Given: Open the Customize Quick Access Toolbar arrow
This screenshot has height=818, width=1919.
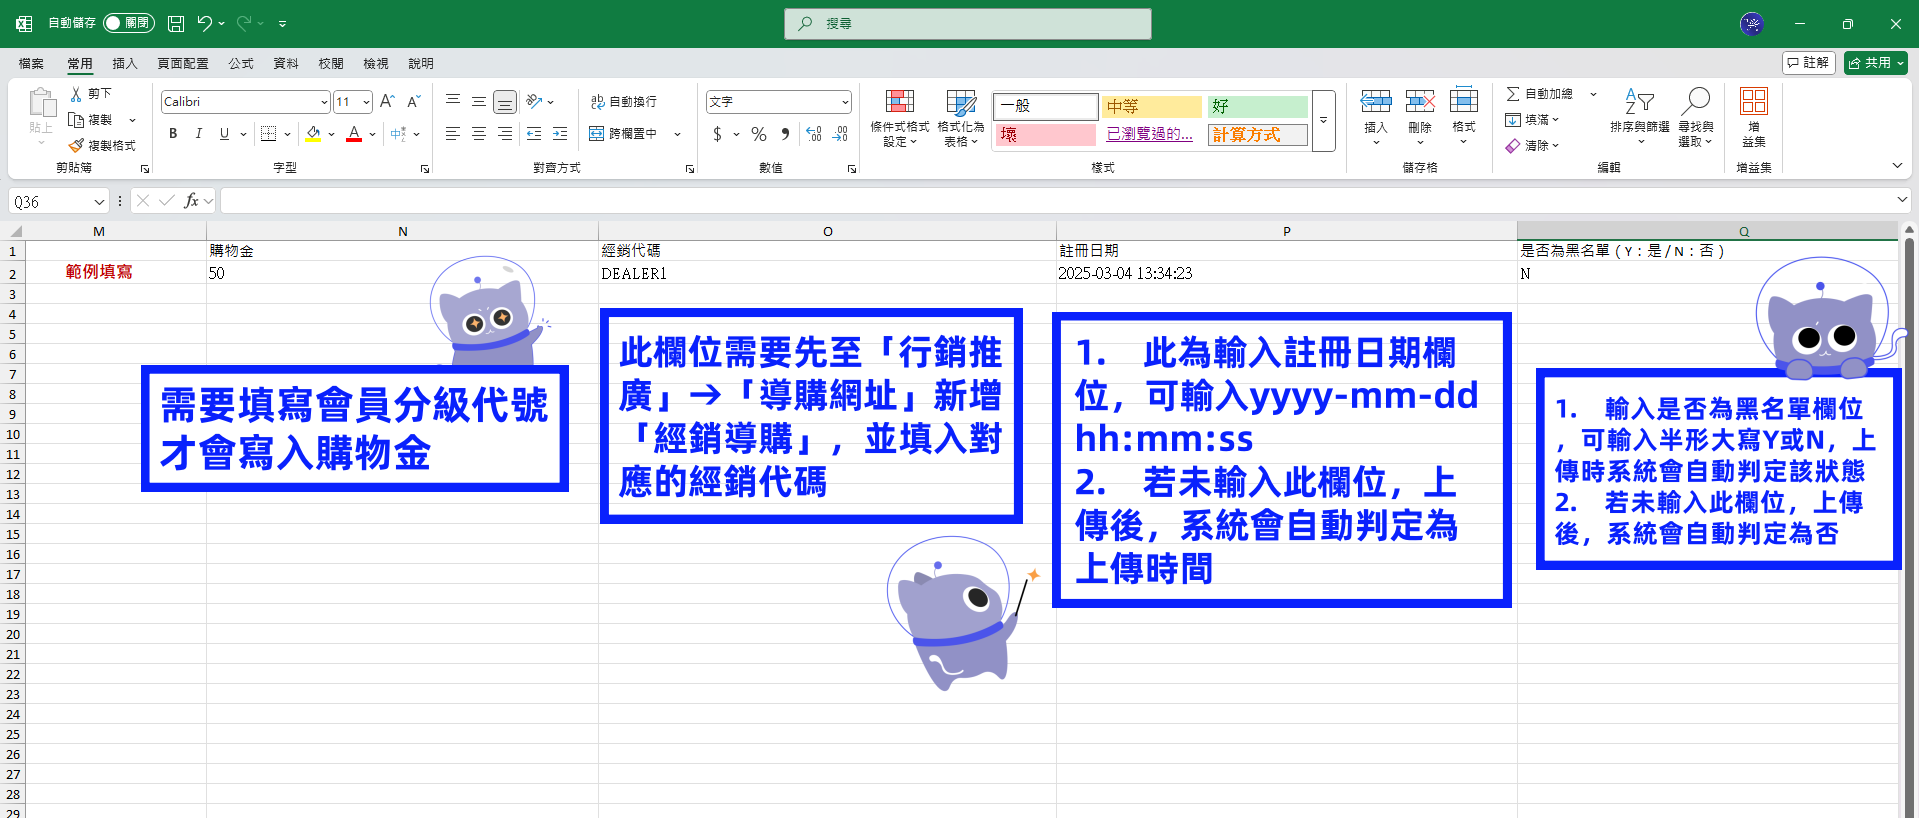Looking at the screenshot, I should click(283, 23).
